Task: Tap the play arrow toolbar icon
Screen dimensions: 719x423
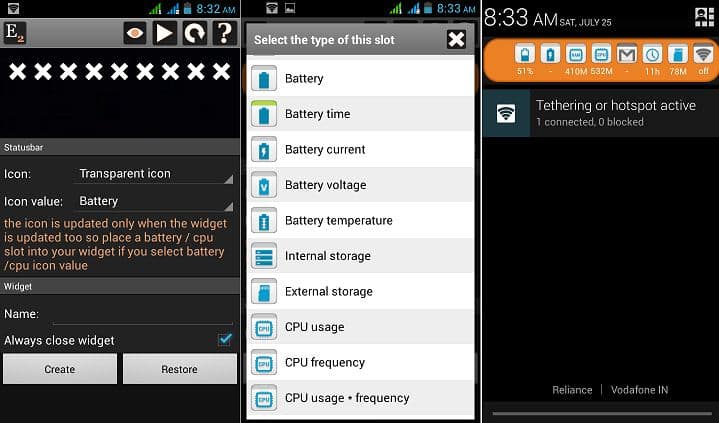Action: pyautogui.click(x=165, y=33)
